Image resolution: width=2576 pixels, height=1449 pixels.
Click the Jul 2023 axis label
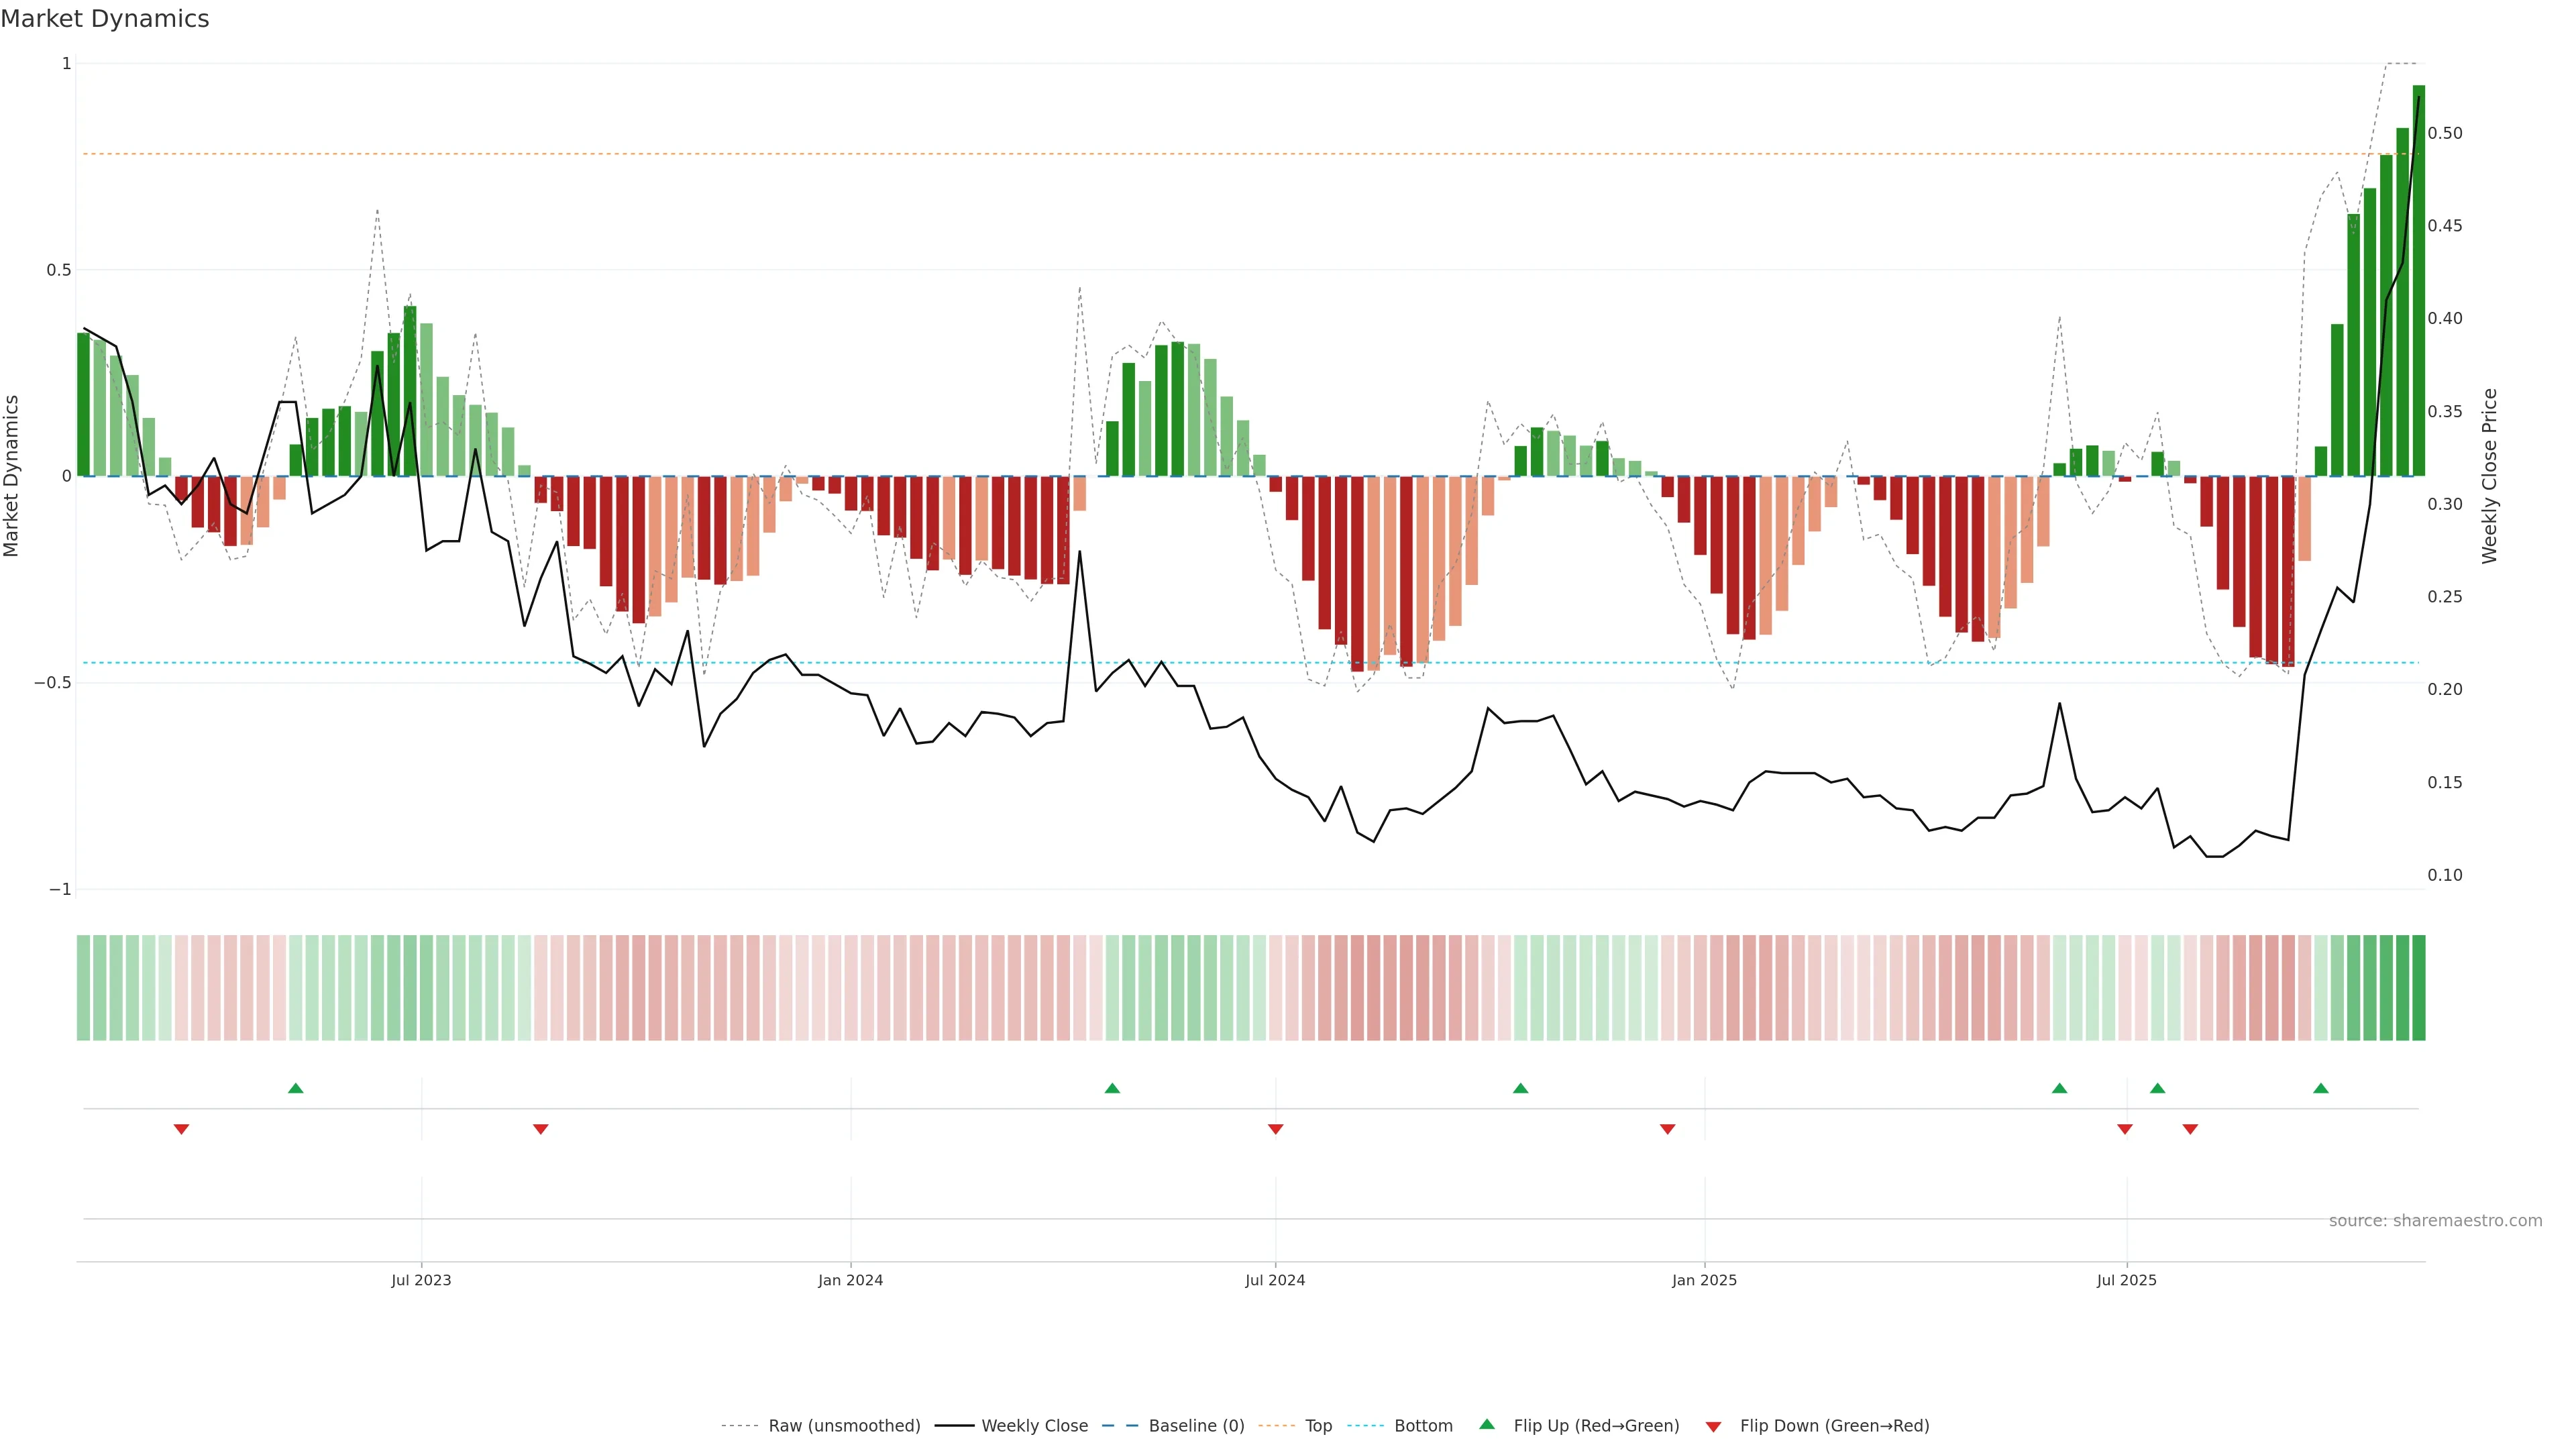tap(421, 1280)
